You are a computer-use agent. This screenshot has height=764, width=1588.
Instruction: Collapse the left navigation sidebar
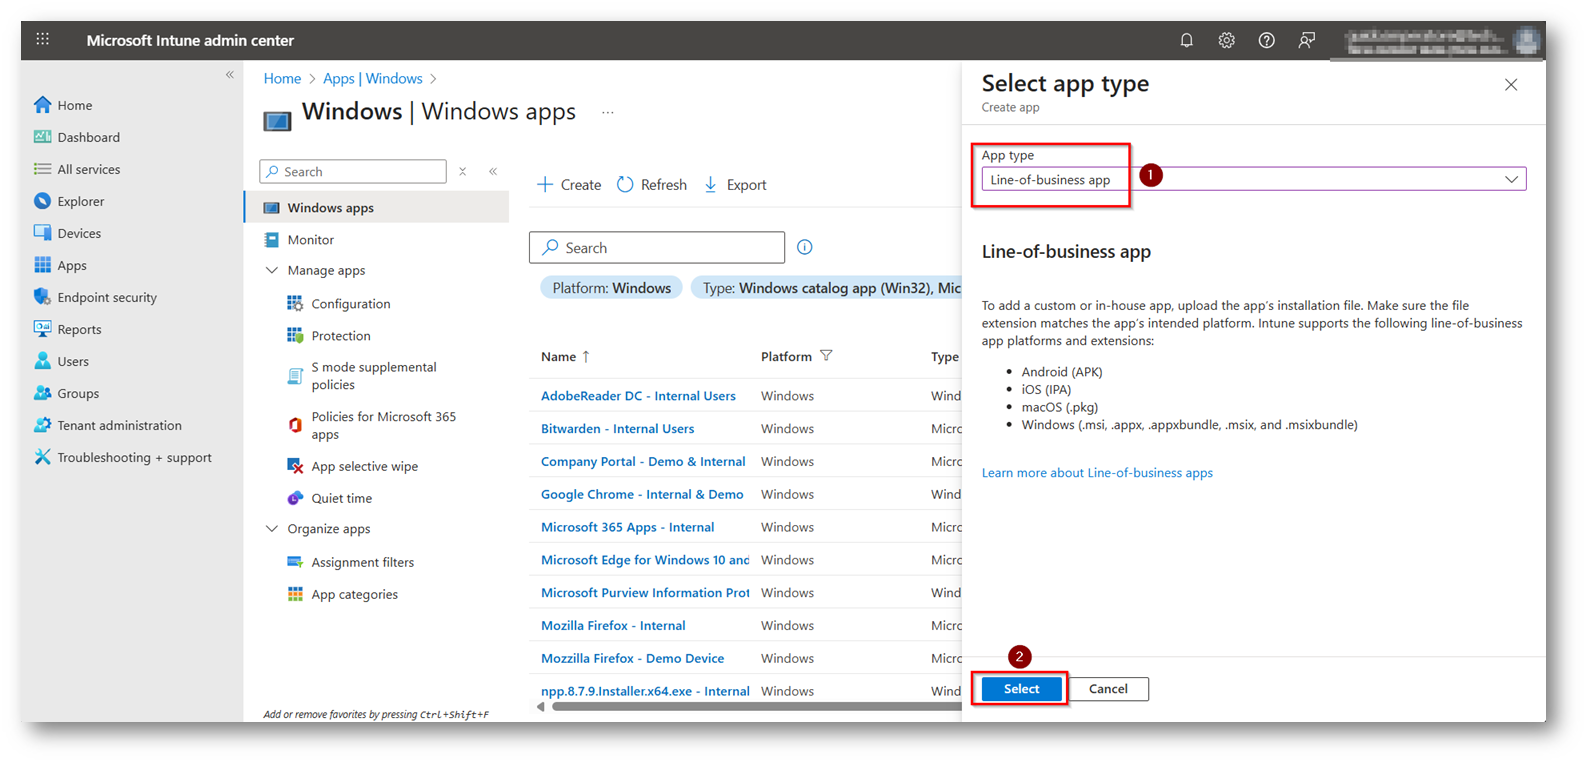229,75
